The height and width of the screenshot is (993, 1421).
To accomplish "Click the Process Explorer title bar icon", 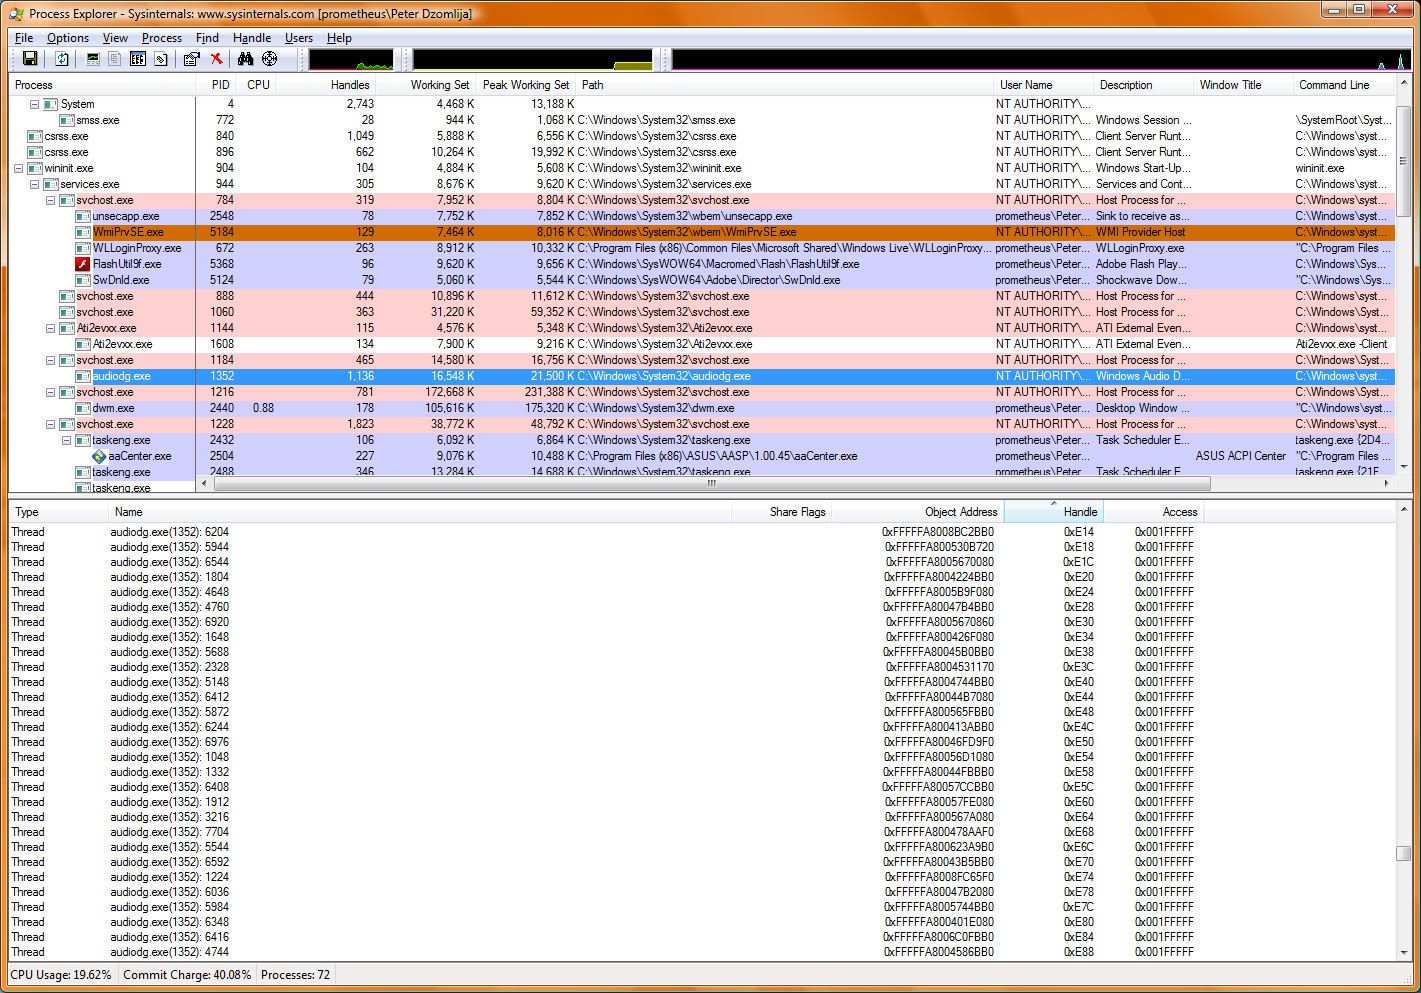I will coord(16,13).
